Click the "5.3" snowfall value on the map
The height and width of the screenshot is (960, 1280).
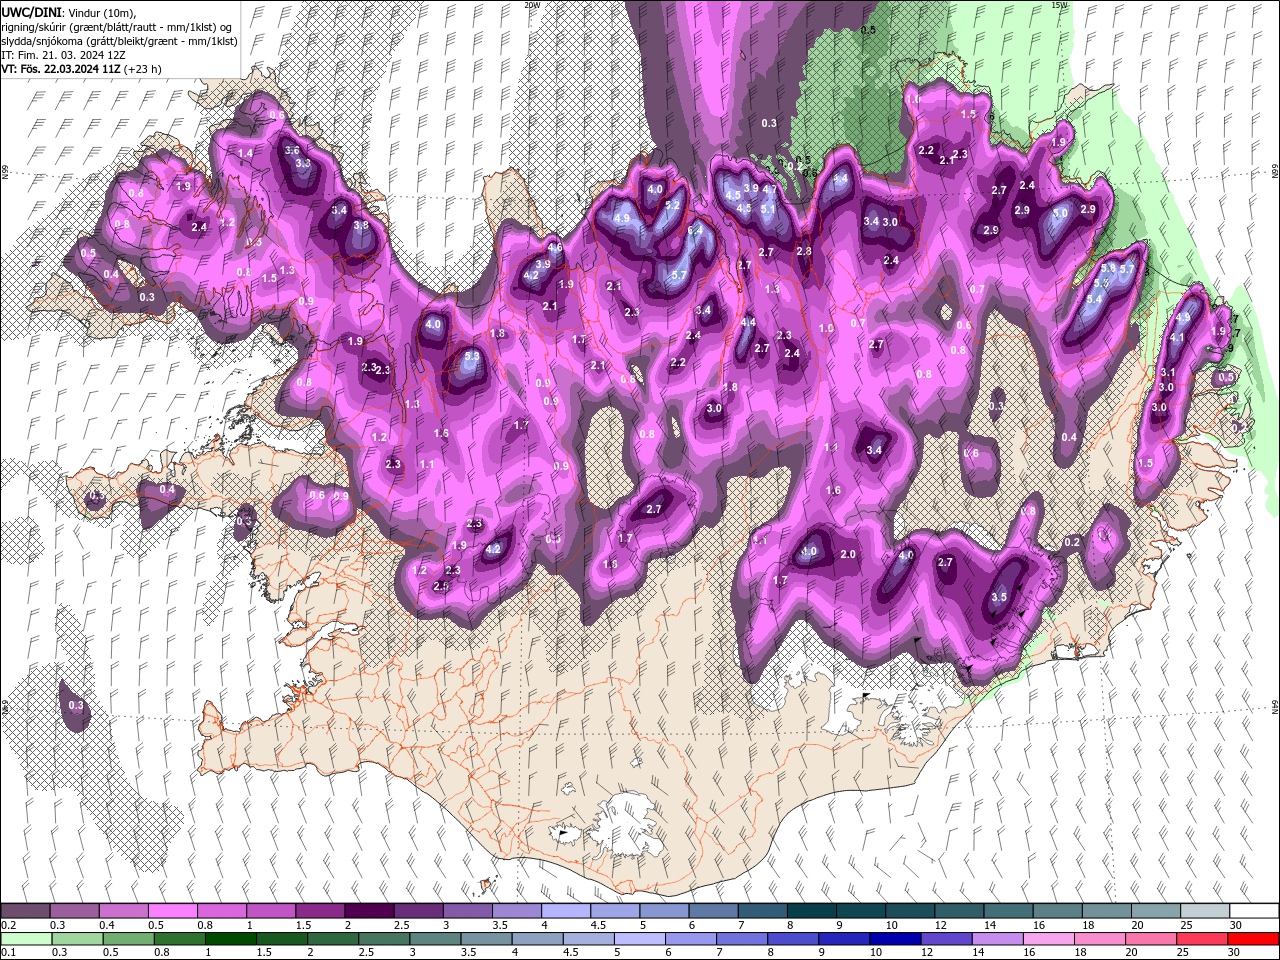(x=472, y=355)
